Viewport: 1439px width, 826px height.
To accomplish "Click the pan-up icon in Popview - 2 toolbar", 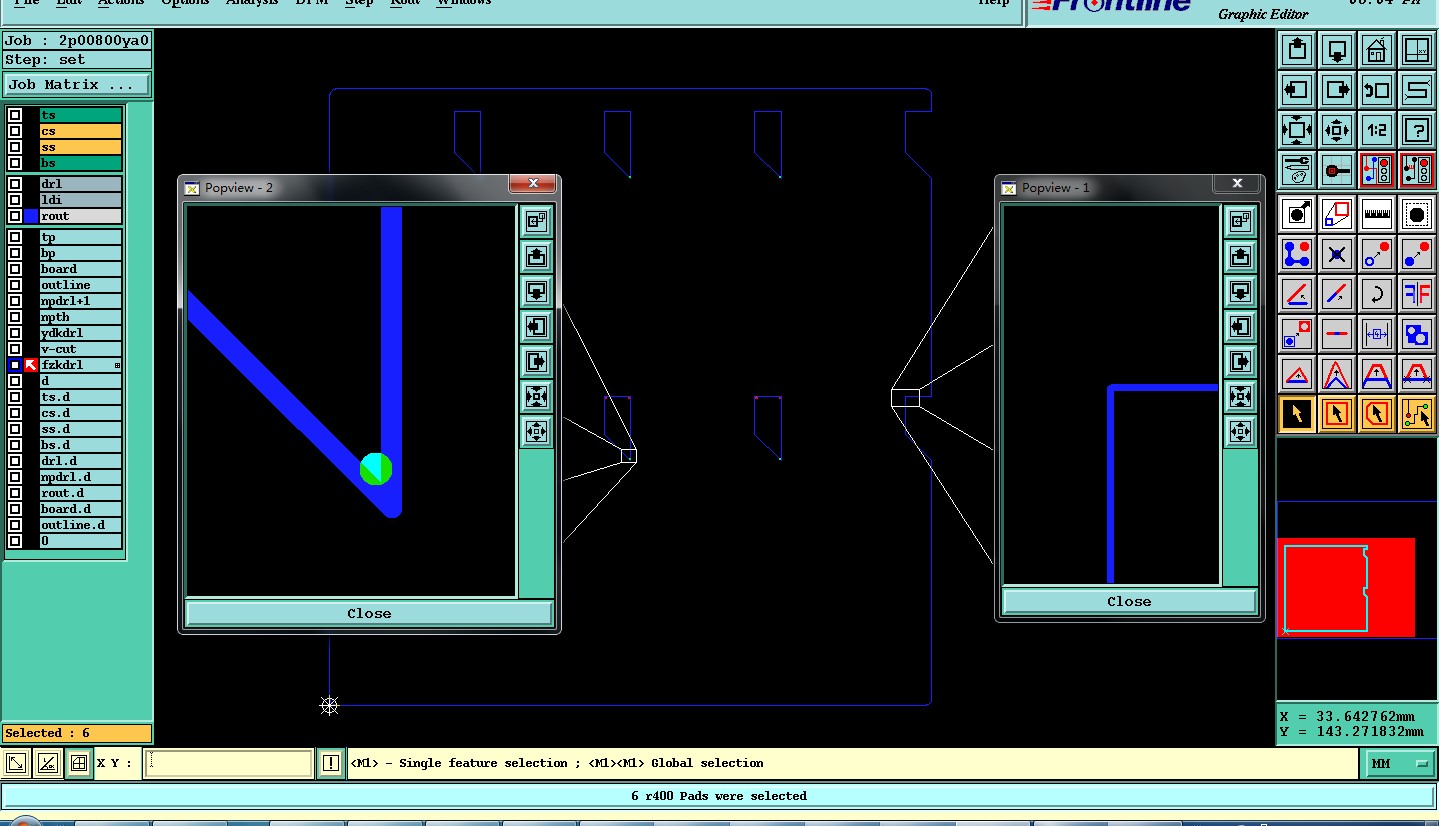I will 536,256.
